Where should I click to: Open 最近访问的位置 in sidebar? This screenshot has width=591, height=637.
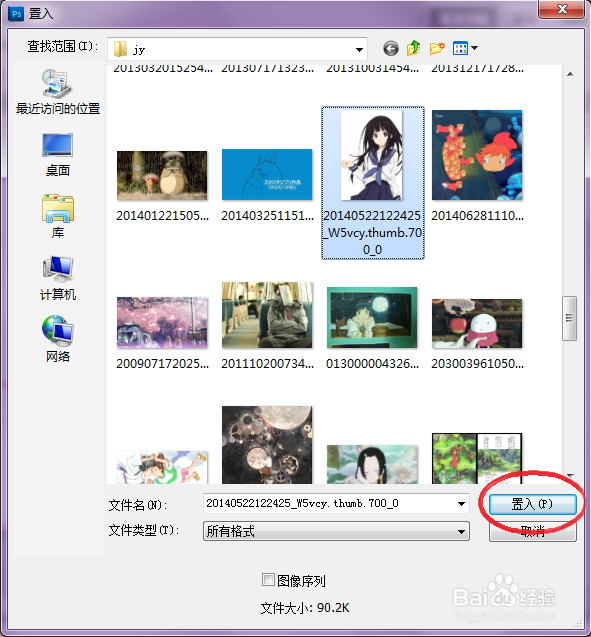[58, 91]
